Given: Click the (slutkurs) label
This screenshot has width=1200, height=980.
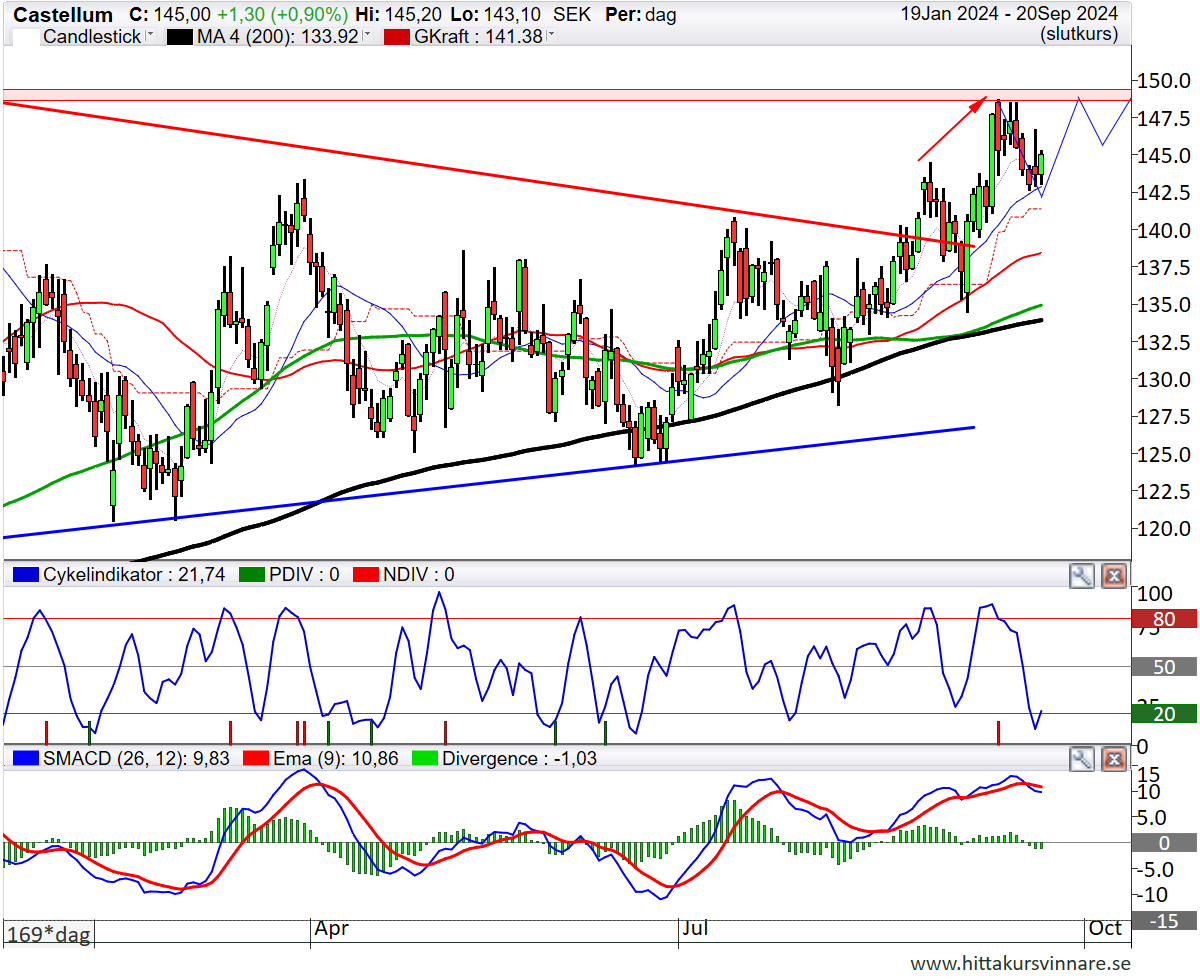Looking at the screenshot, I should click(1079, 34).
